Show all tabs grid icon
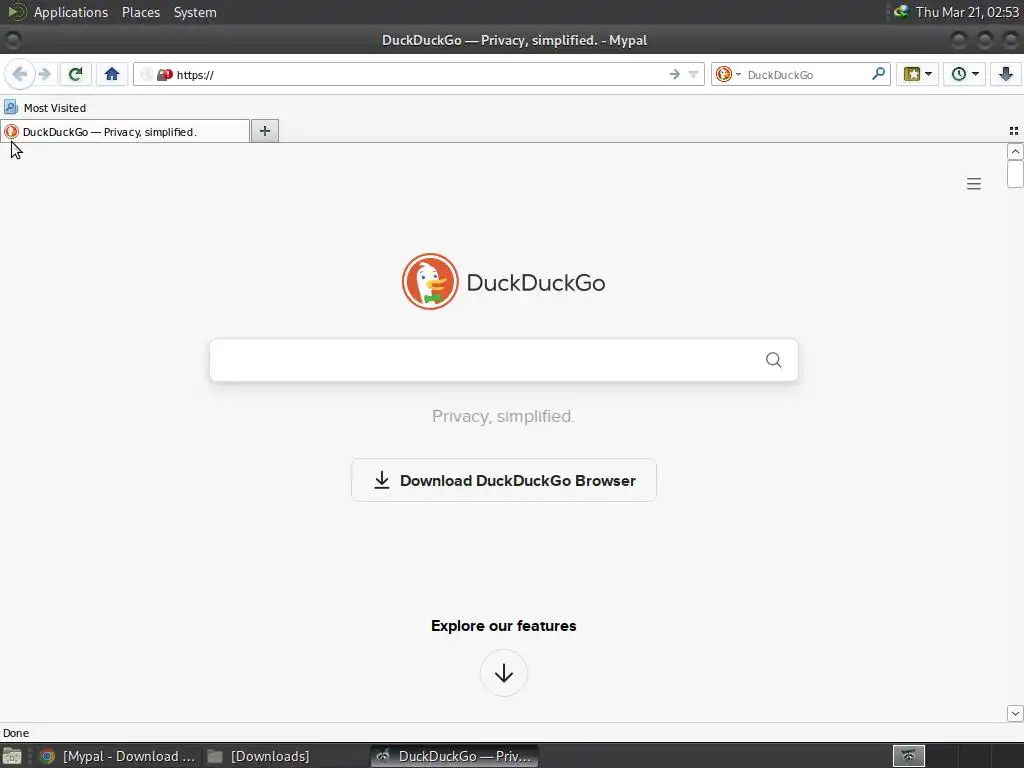The image size is (1024, 768). [1014, 131]
